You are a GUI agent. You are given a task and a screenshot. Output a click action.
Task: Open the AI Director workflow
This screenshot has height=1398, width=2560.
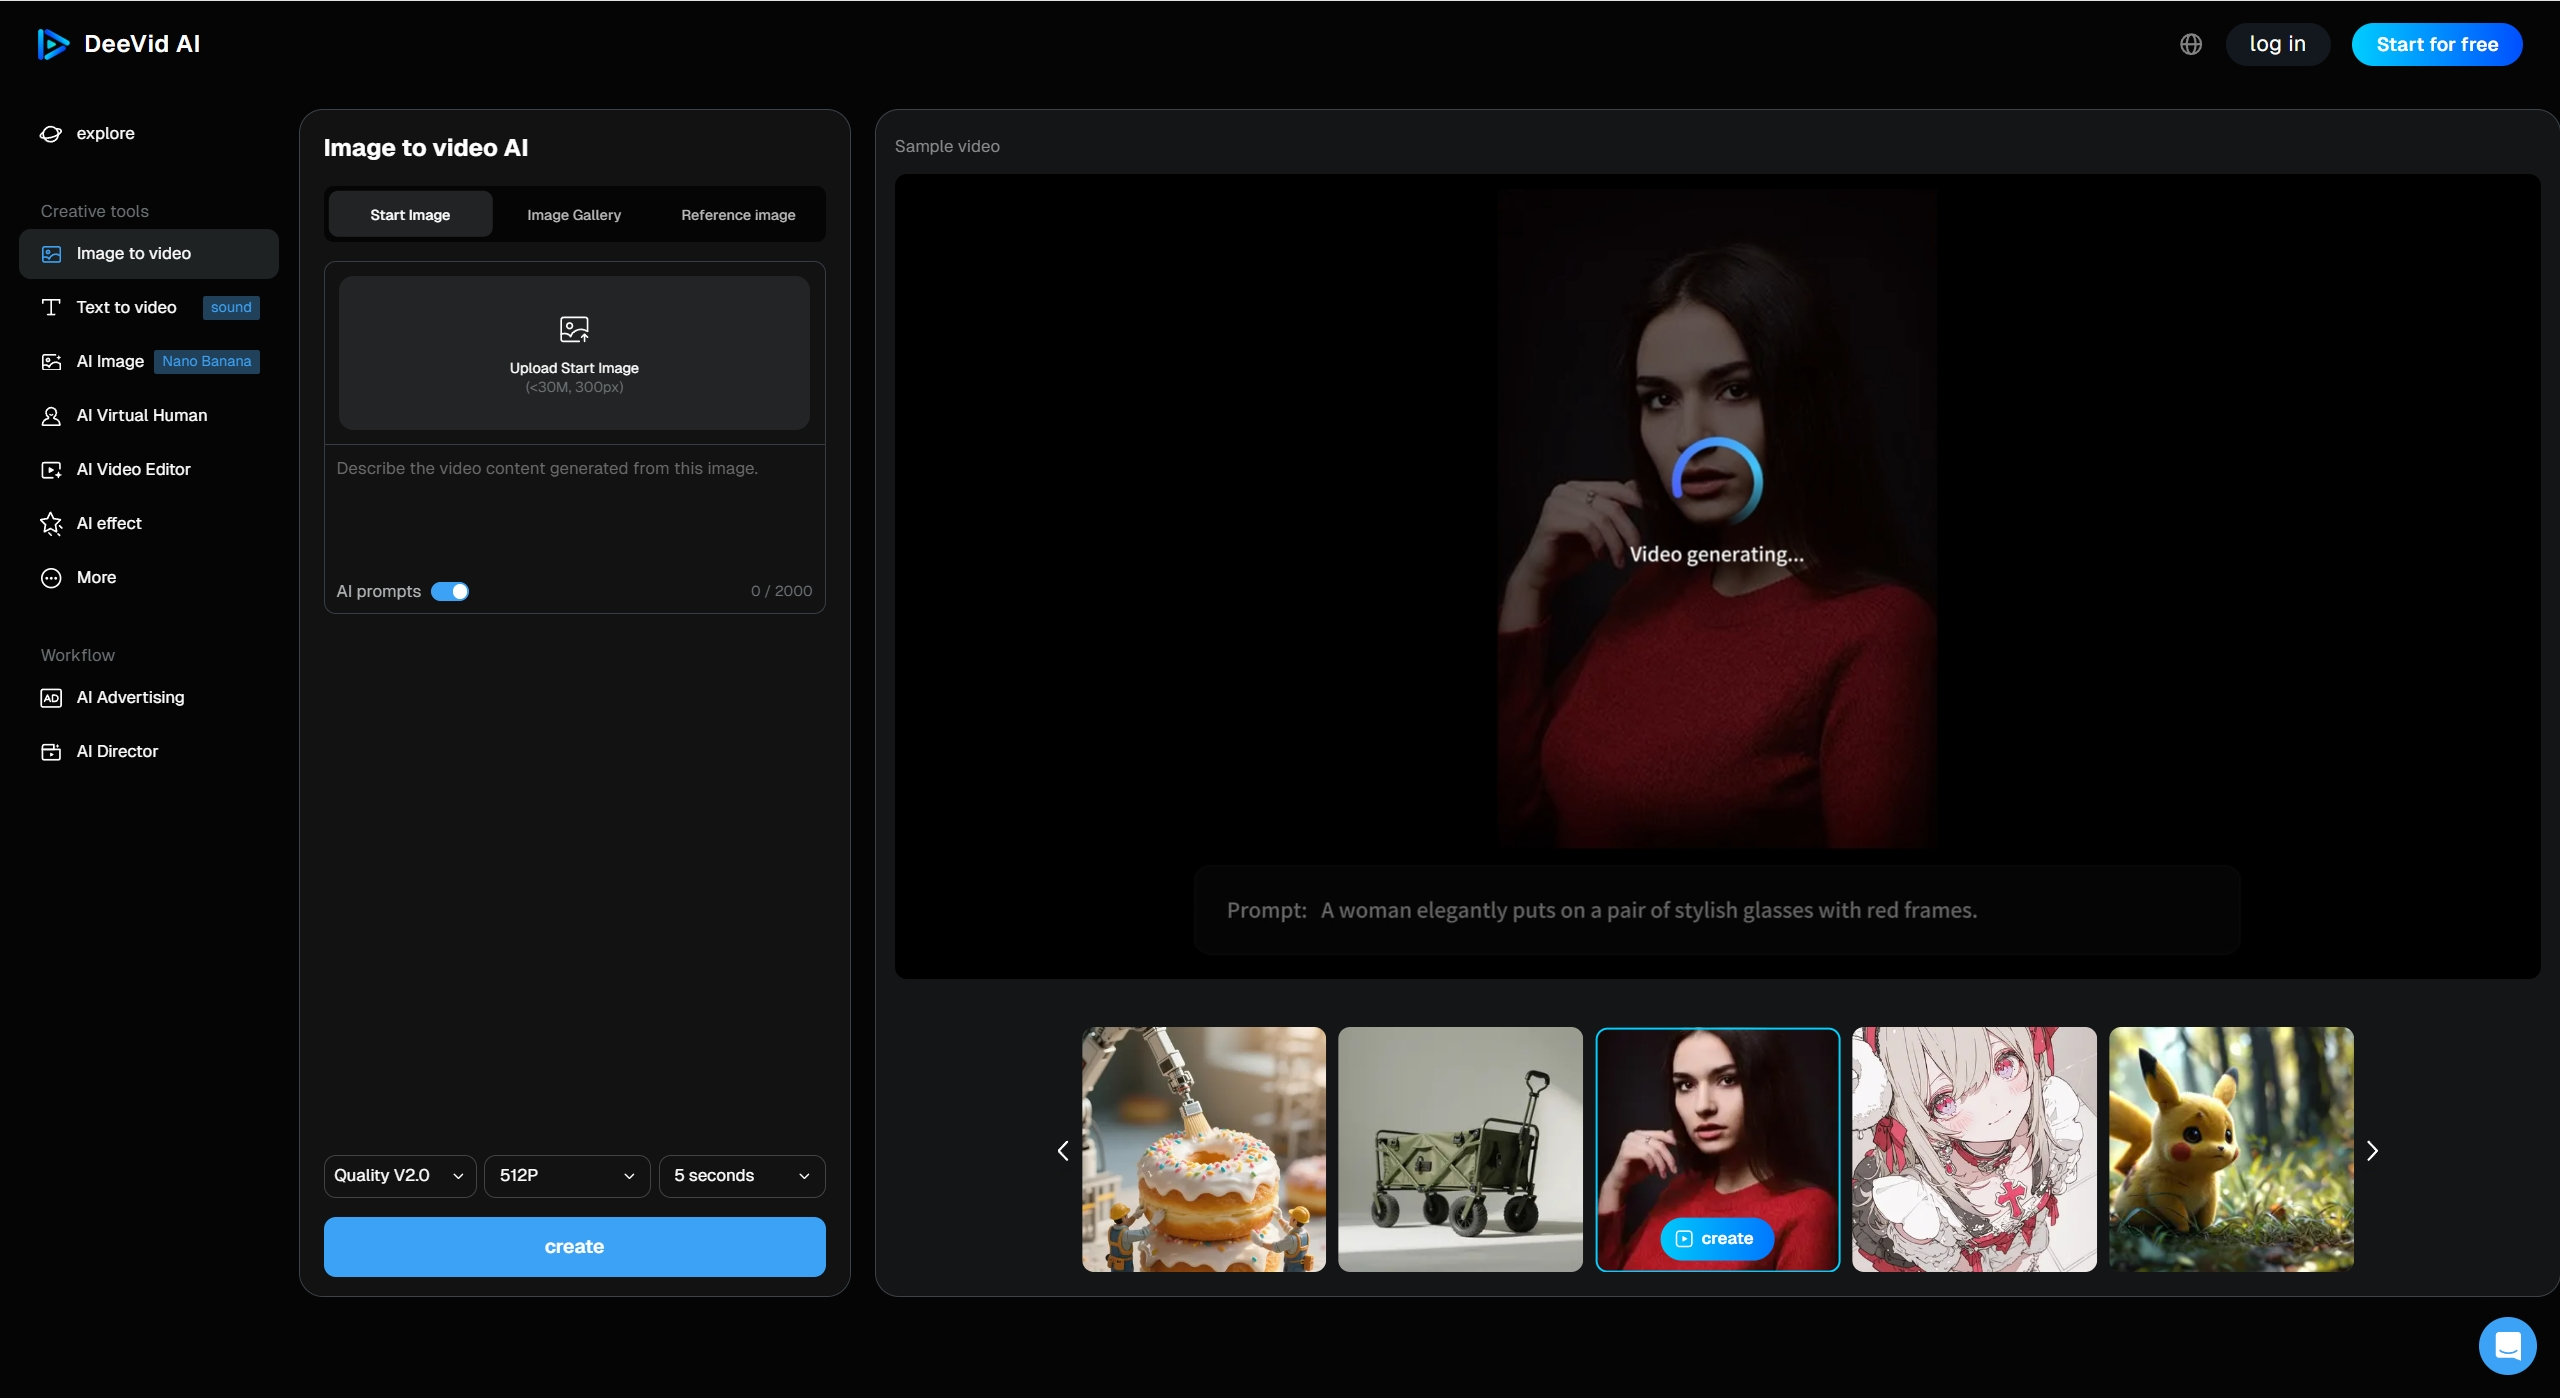click(x=117, y=752)
